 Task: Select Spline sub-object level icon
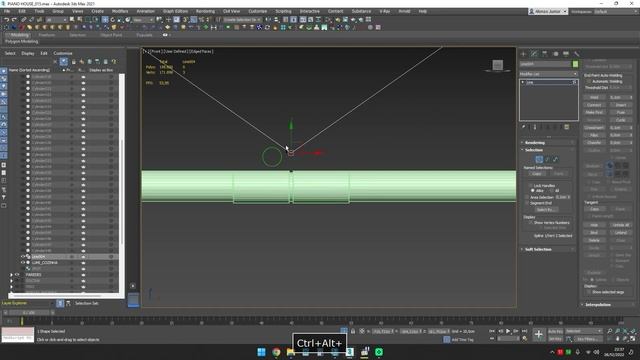(555, 160)
